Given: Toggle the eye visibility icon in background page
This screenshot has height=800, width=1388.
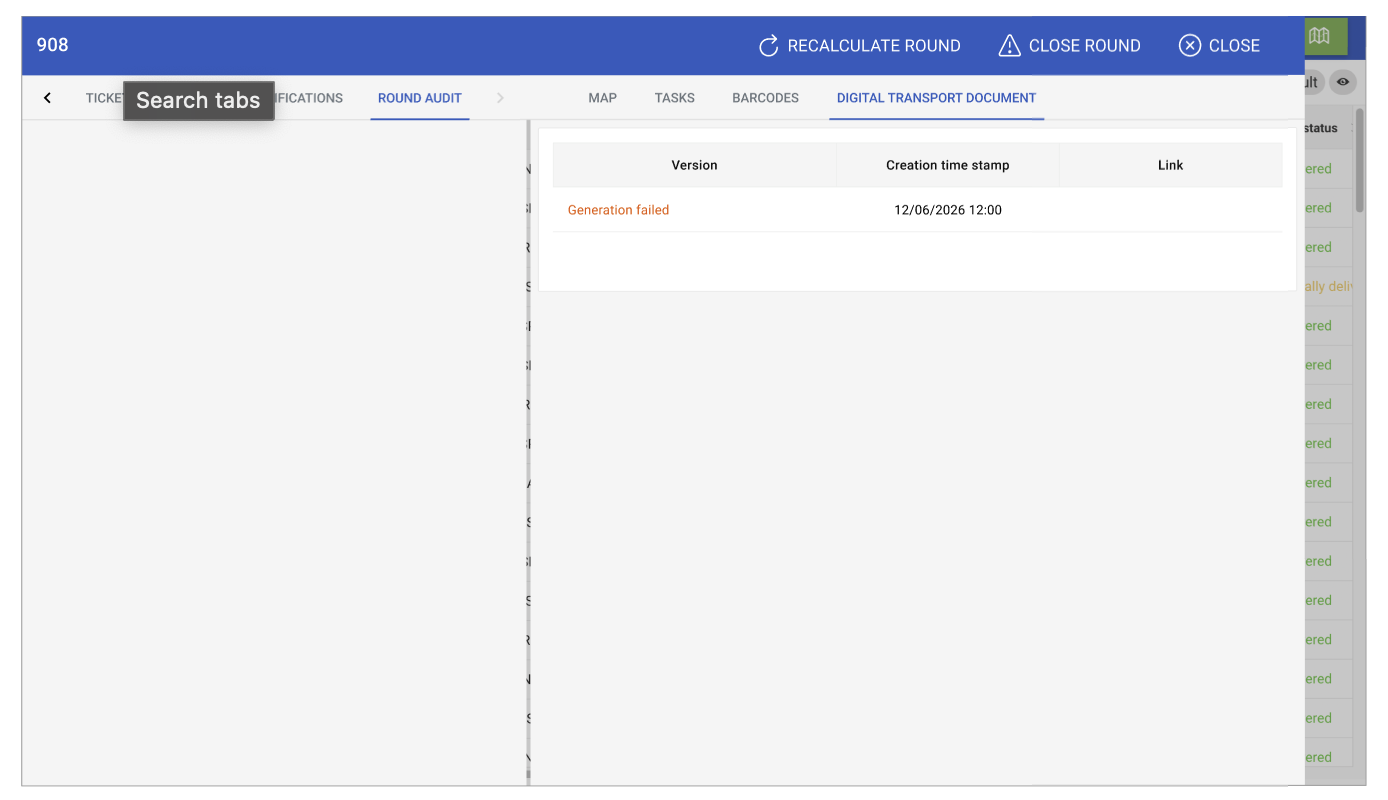Looking at the screenshot, I should [x=1343, y=82].
